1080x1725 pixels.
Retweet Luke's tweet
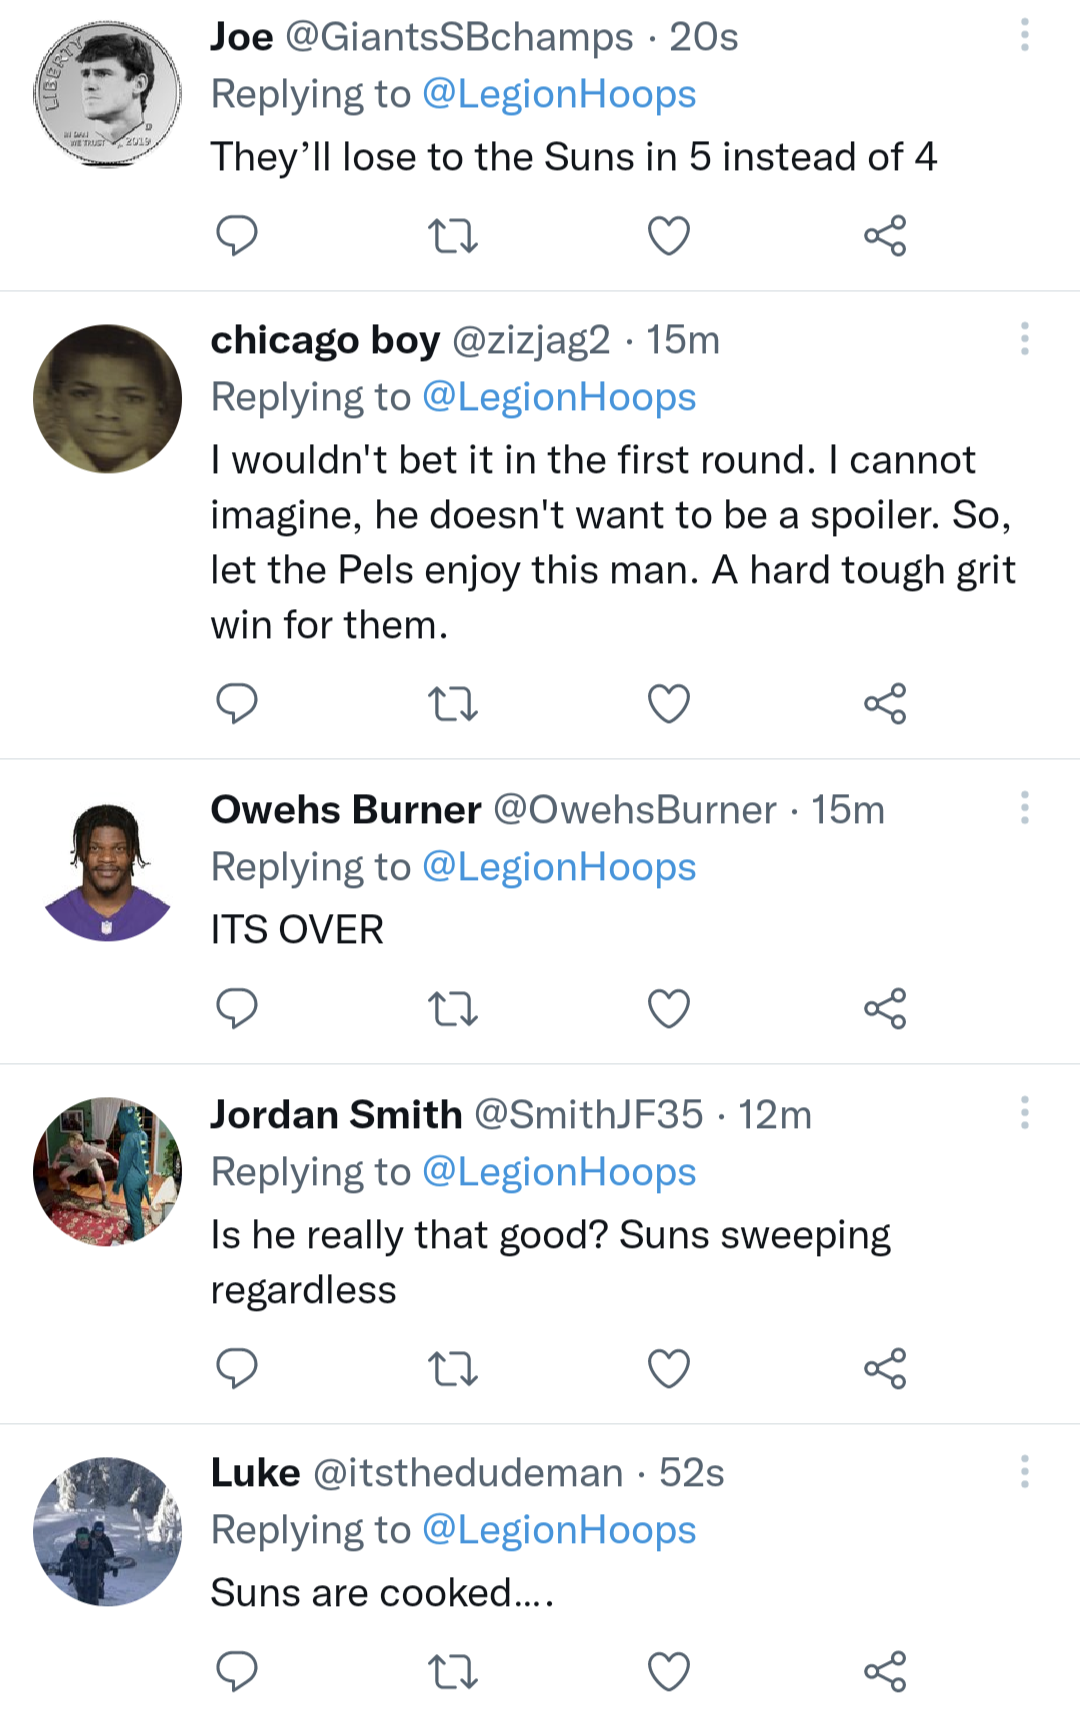[452, 1671]
